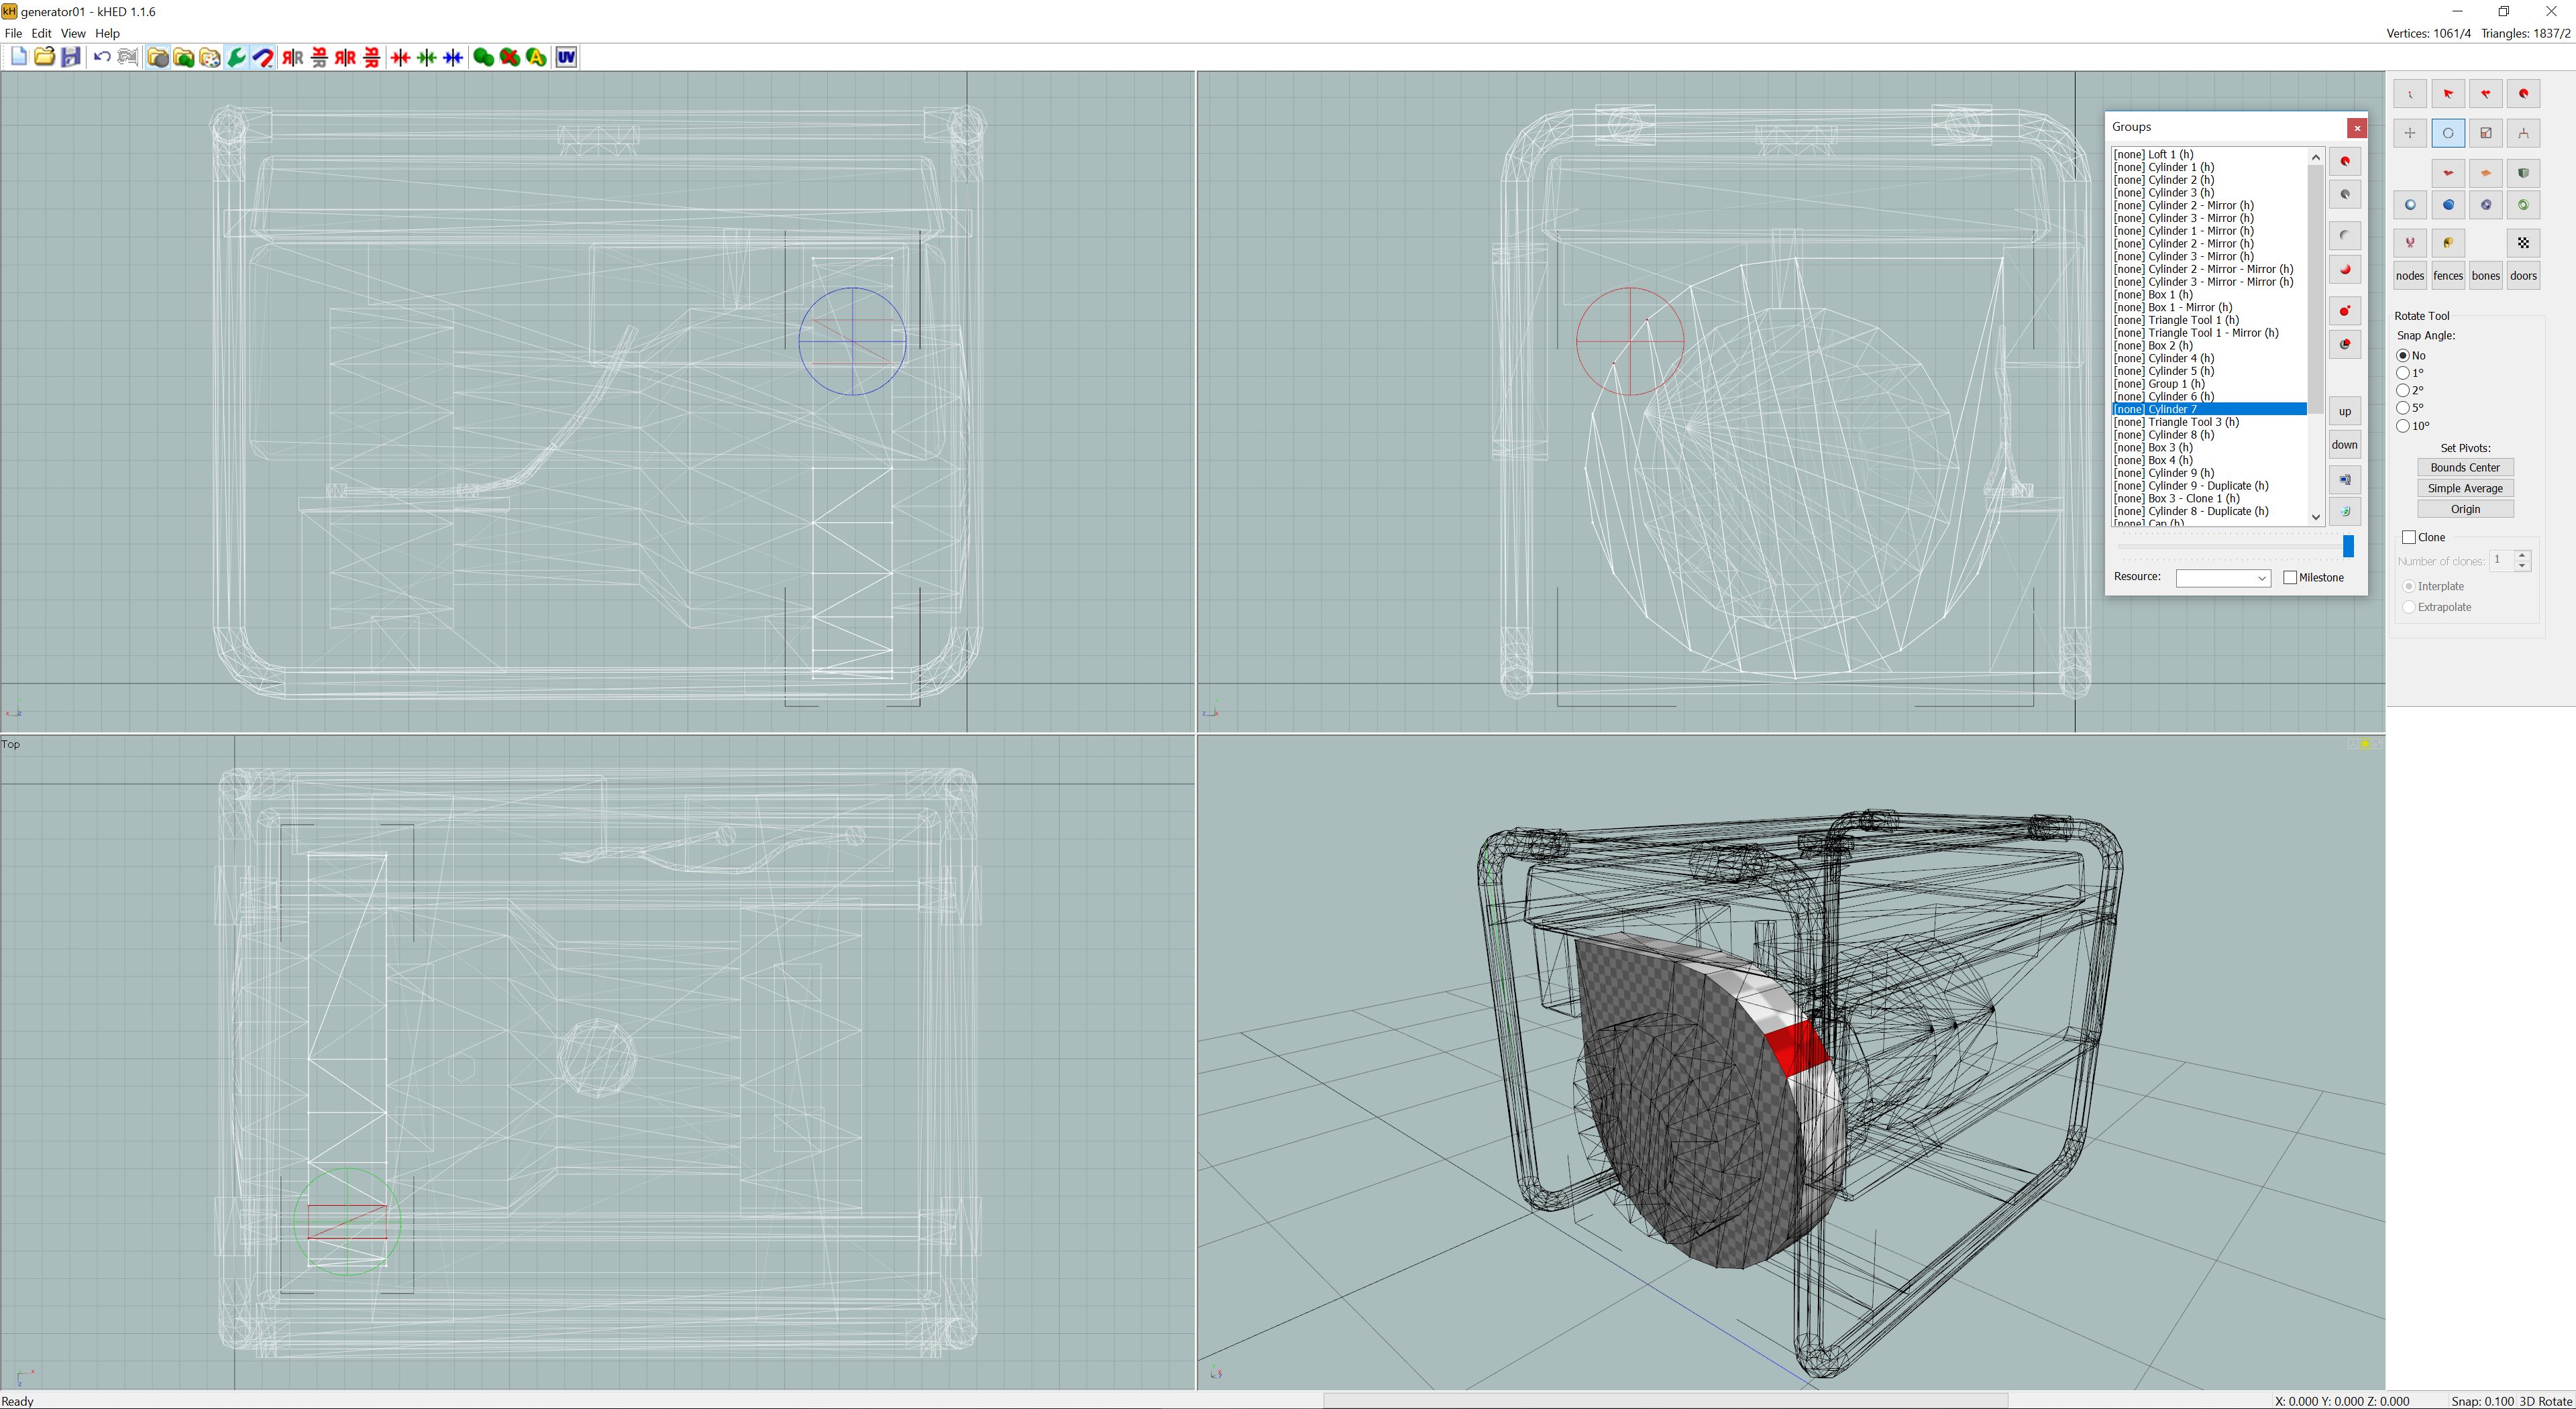The width and height of the screenshot is (2576, 1409).
Task: Open the Resource dropdown
Action: point(2223,578)
